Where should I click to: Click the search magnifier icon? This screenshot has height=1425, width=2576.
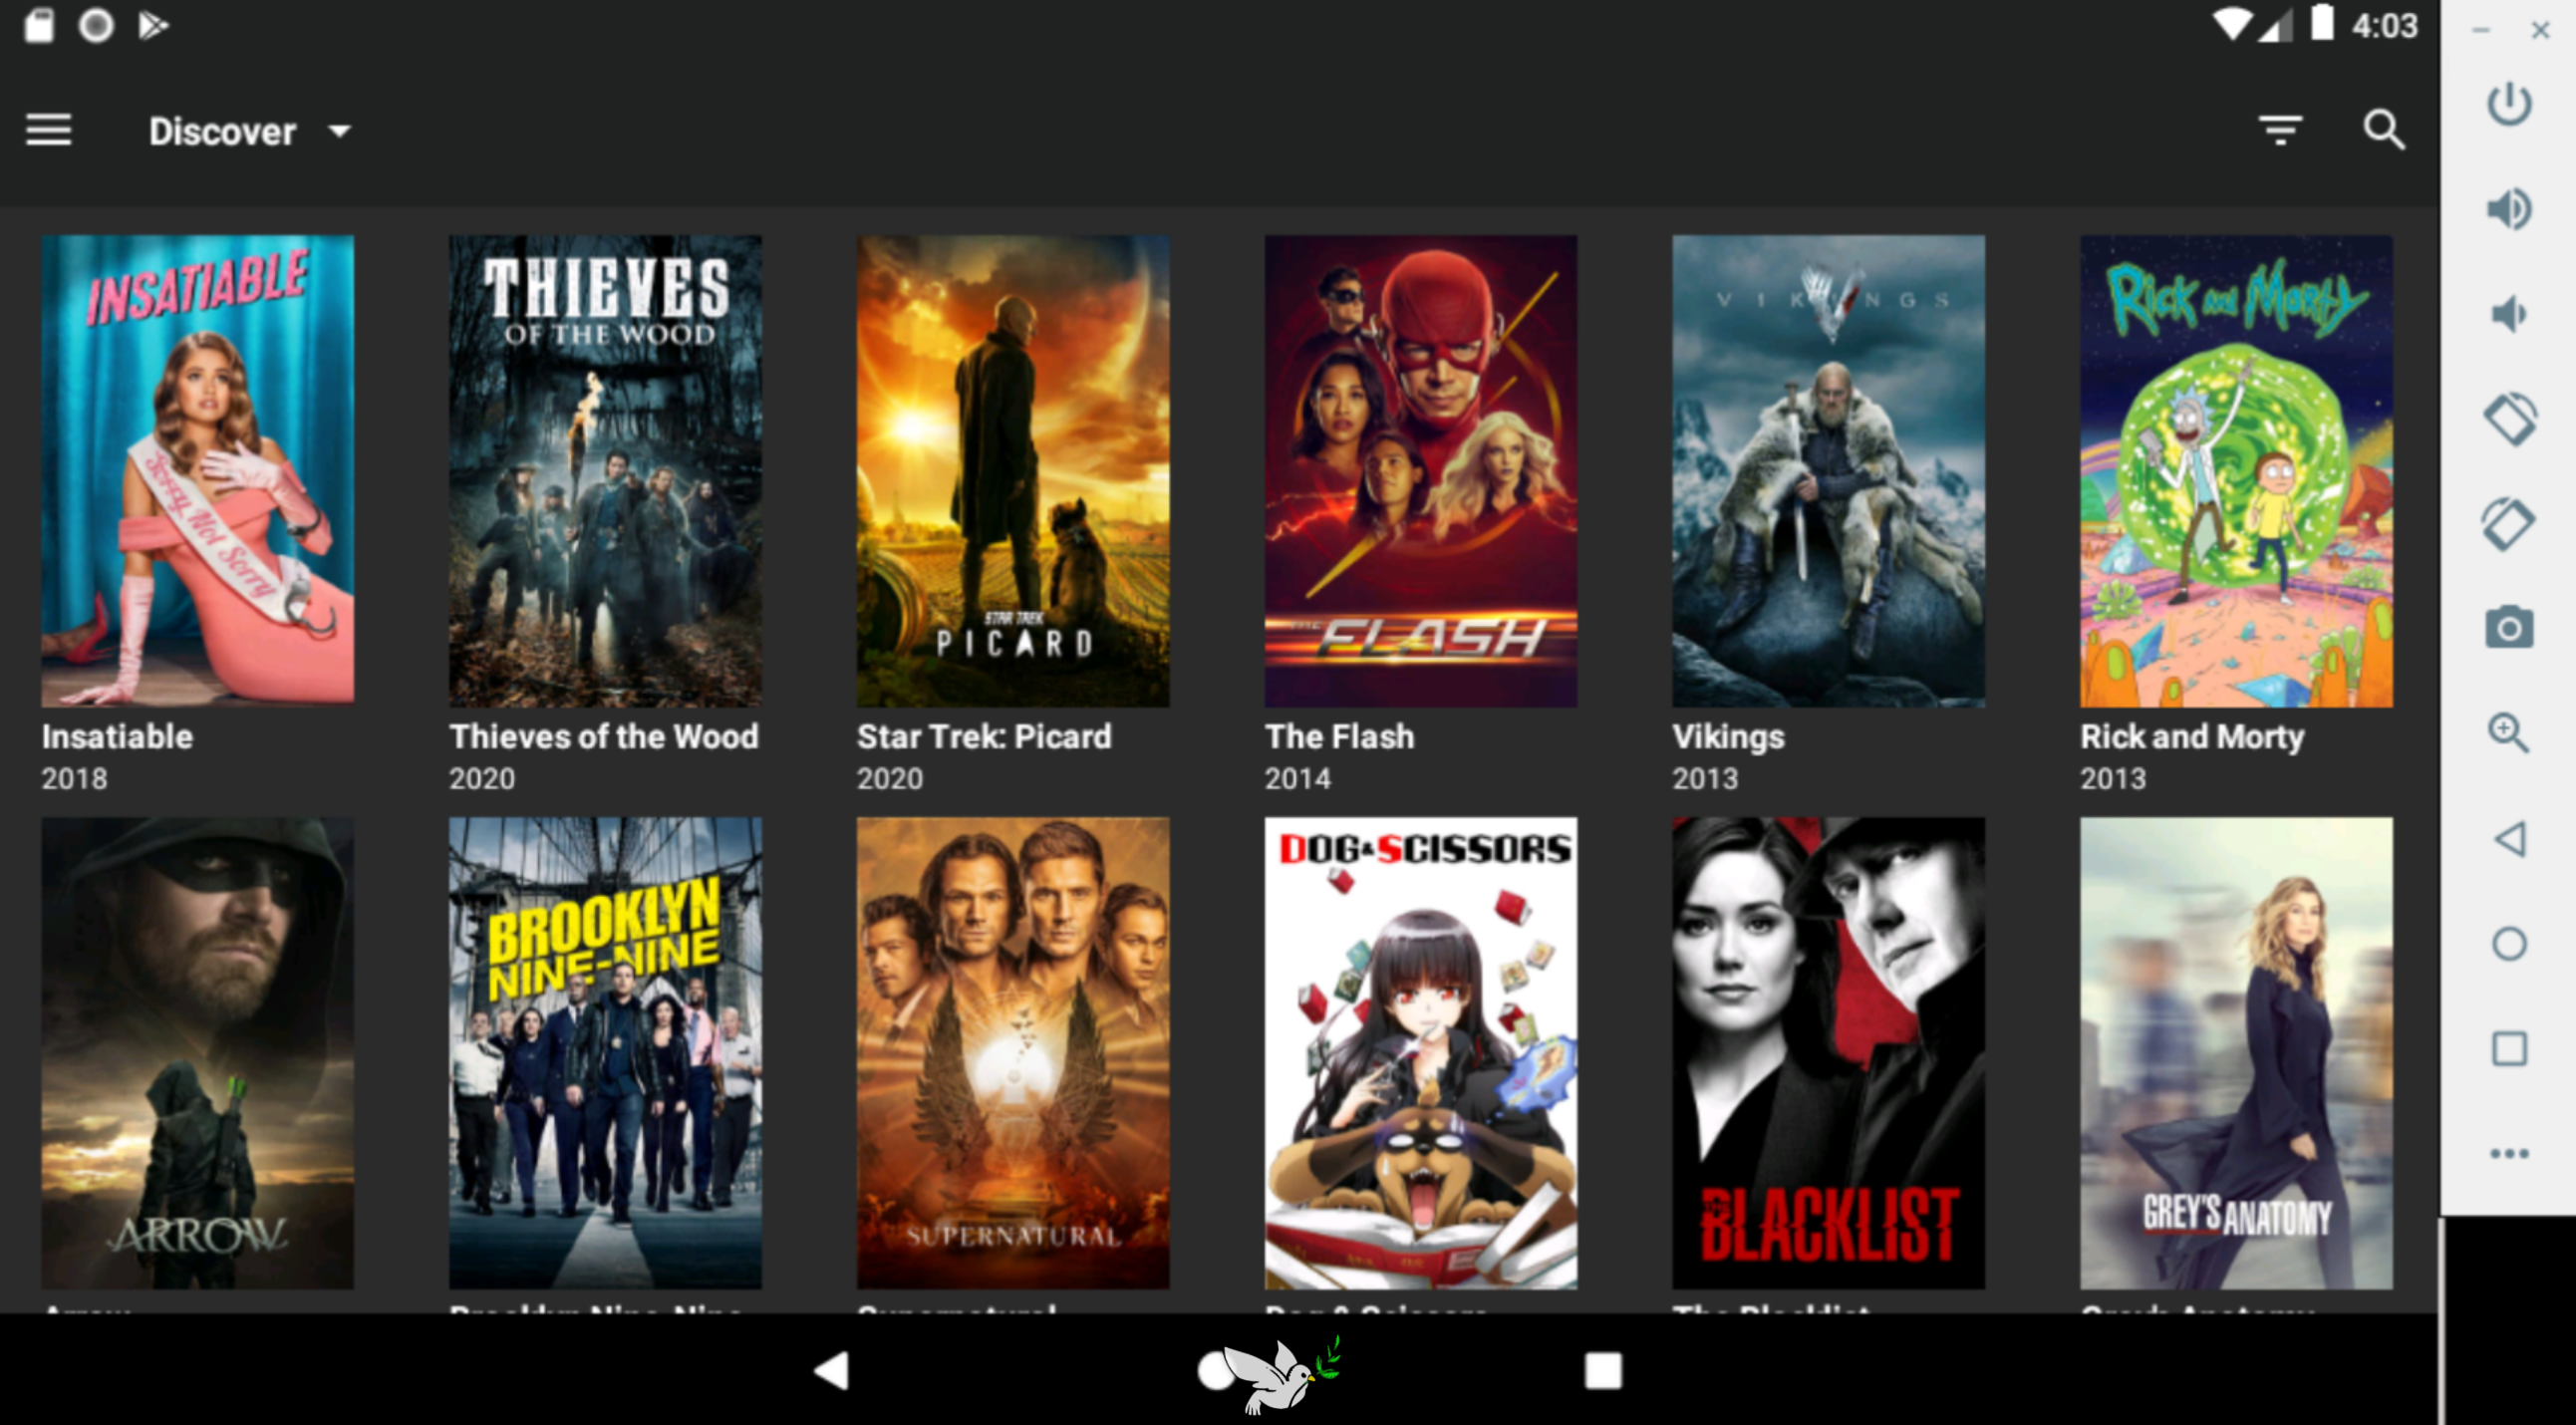pyautogui.click(x=2384, y=130)
